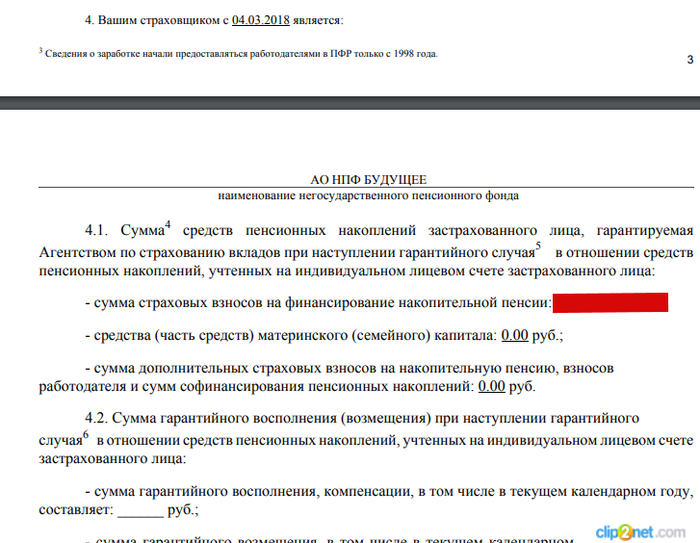
Task: Click the blank underlined field before 'руб.;'
Action: pyautogui.click(x=139, y=510)
